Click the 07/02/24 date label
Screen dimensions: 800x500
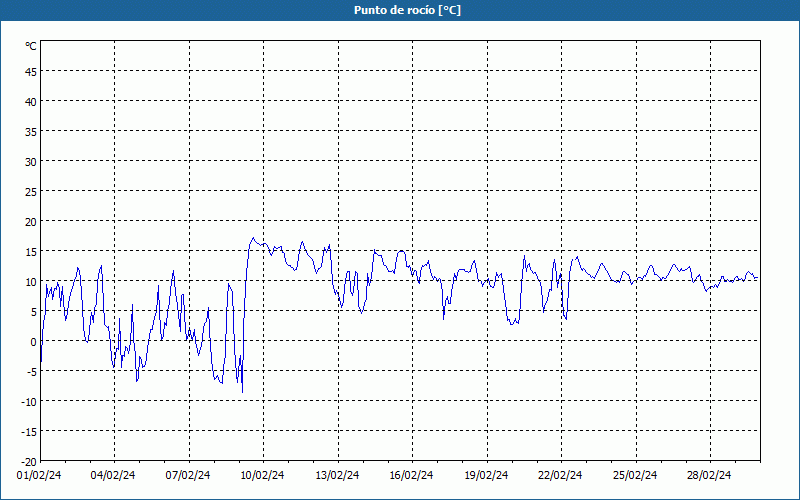(188, 476)
